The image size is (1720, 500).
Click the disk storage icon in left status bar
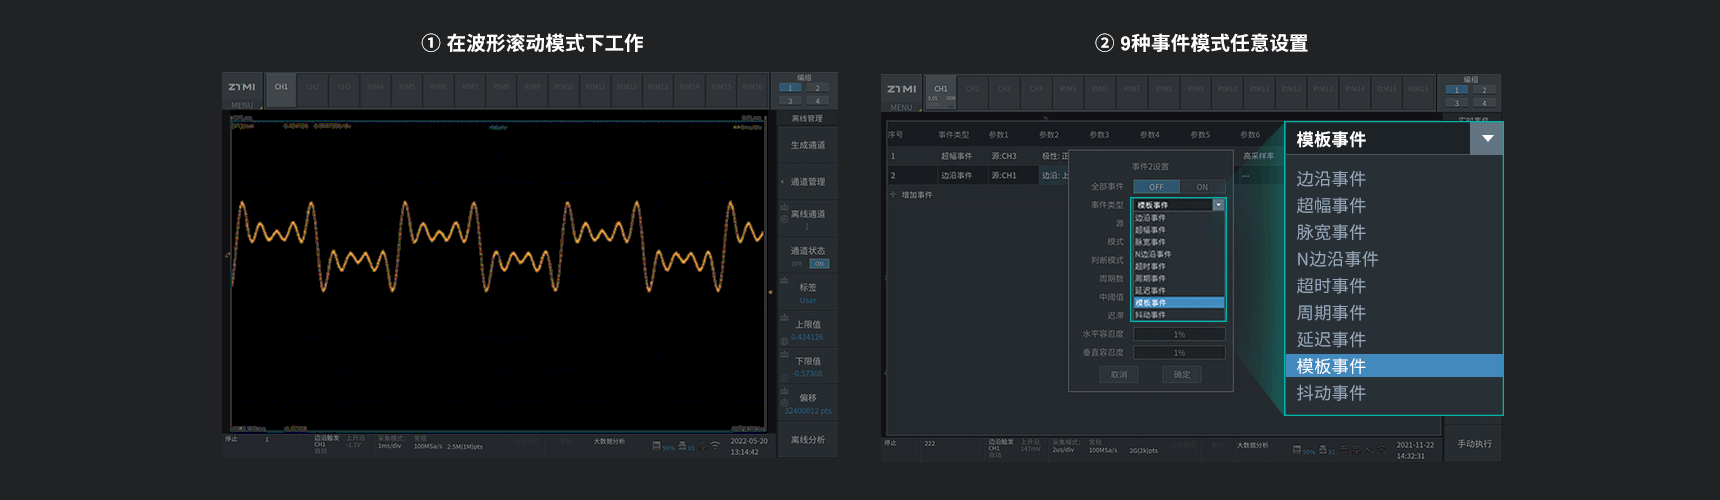coord(657,446)
